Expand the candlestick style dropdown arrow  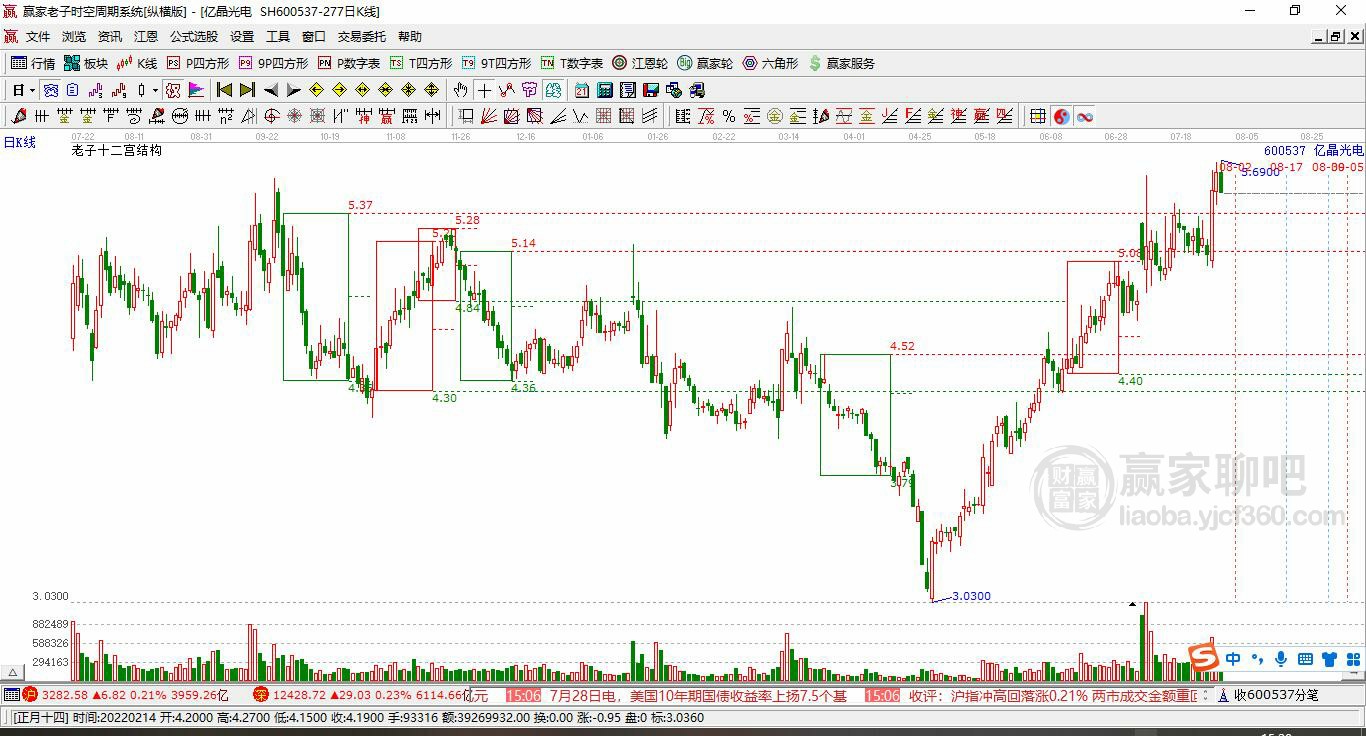click(155, 90)
